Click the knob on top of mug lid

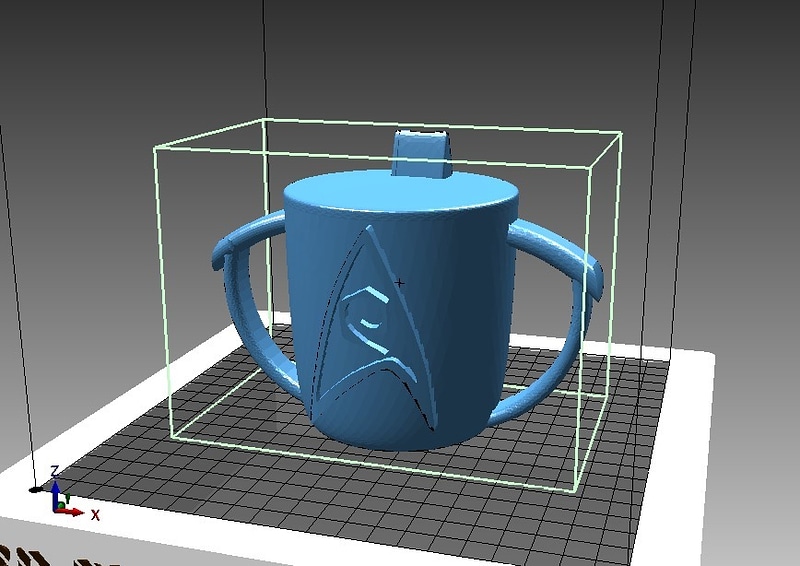point(422,154)
